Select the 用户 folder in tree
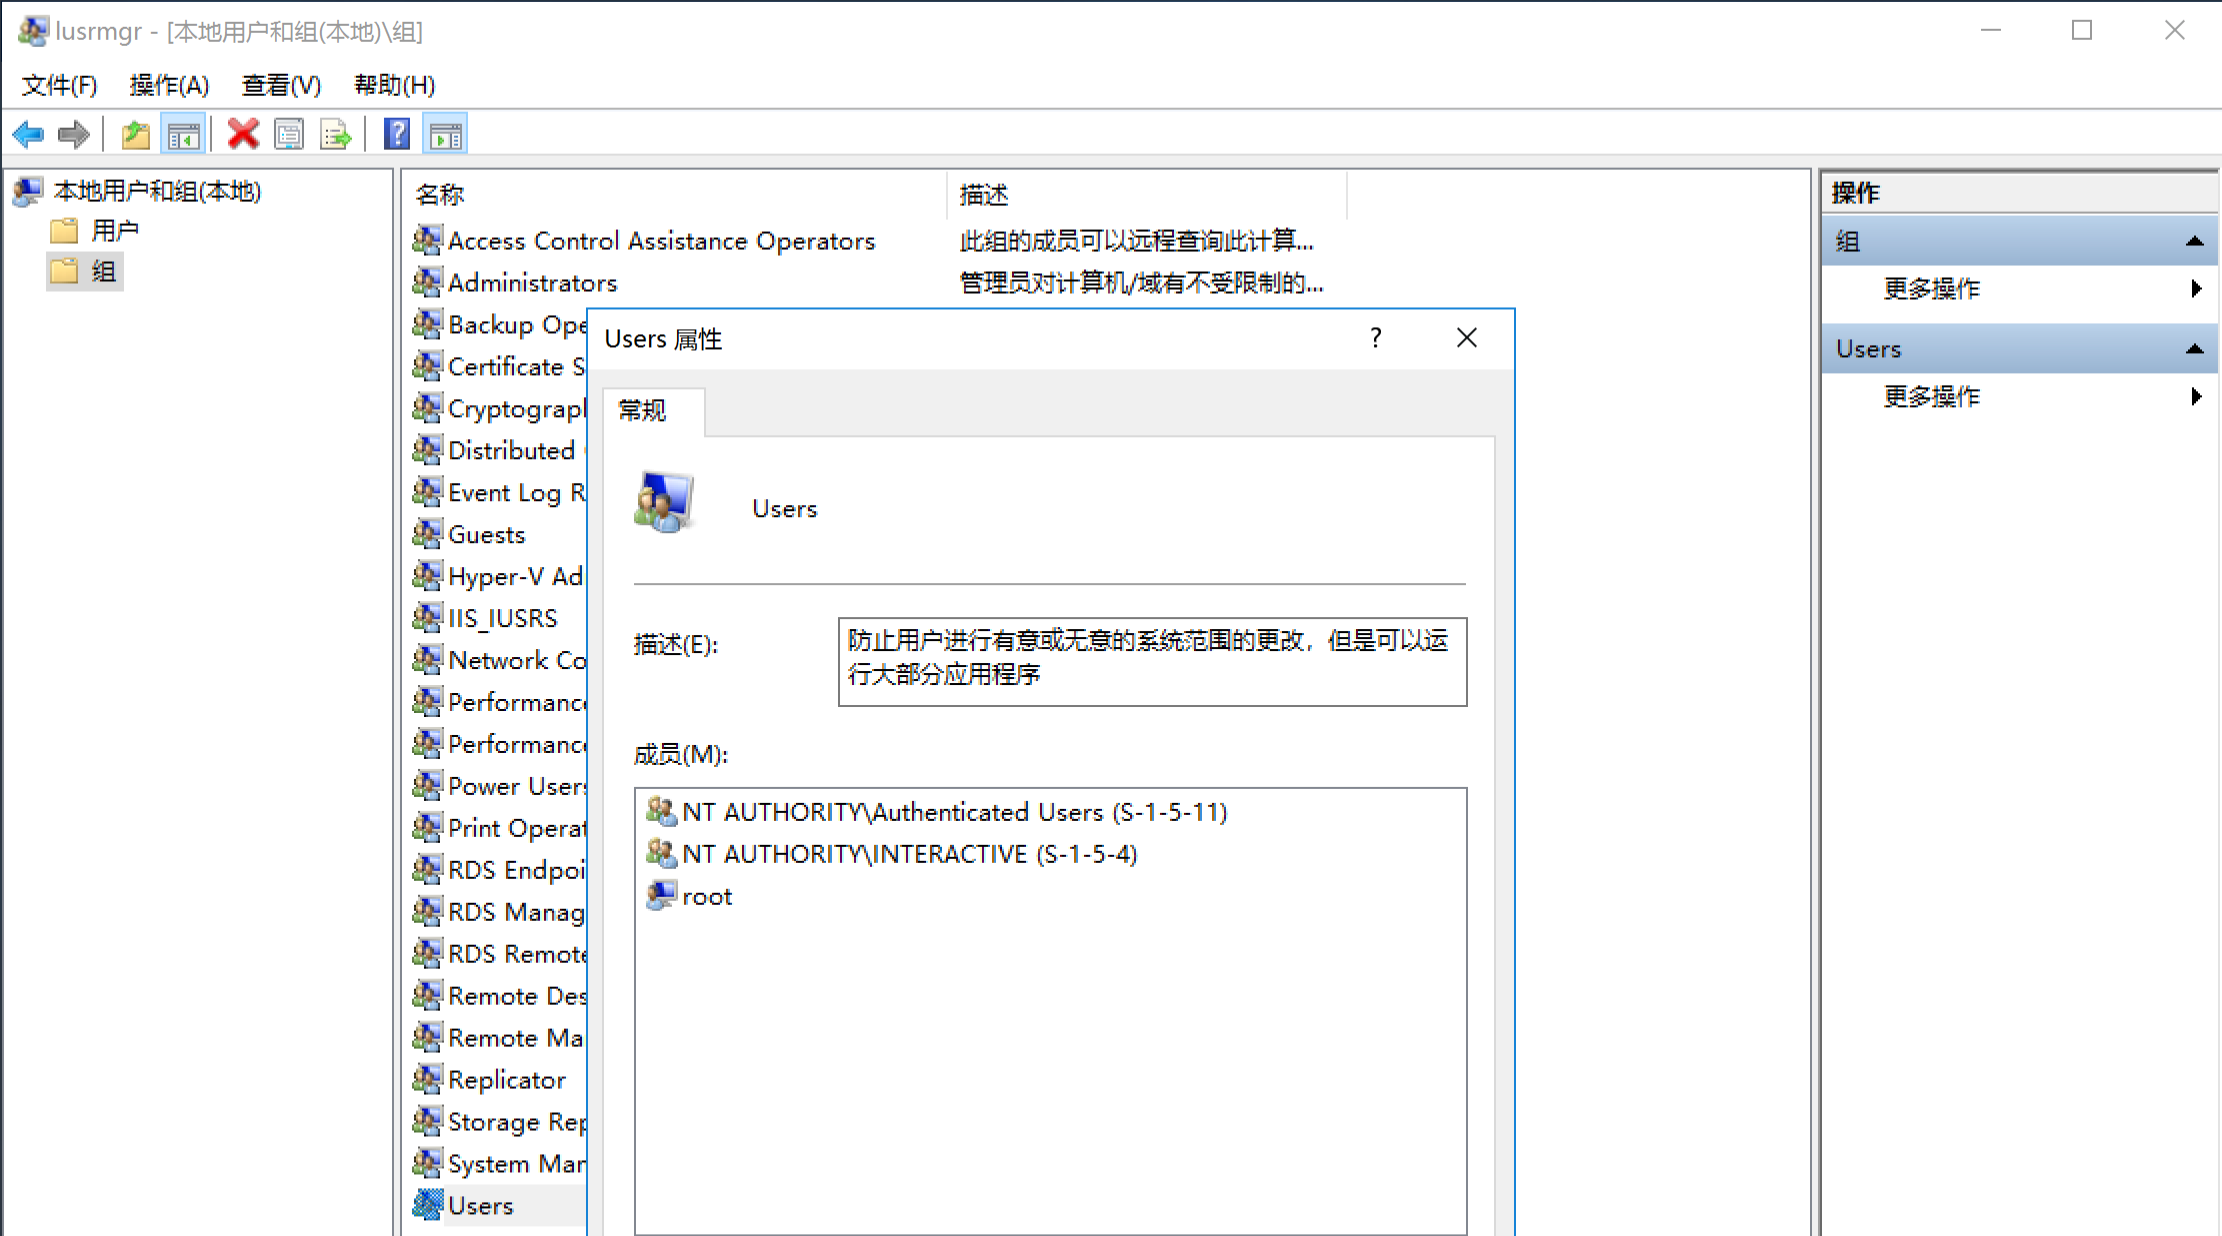Image resolution: width=2222 pixels, height=1236 pixels. (114, 231)
